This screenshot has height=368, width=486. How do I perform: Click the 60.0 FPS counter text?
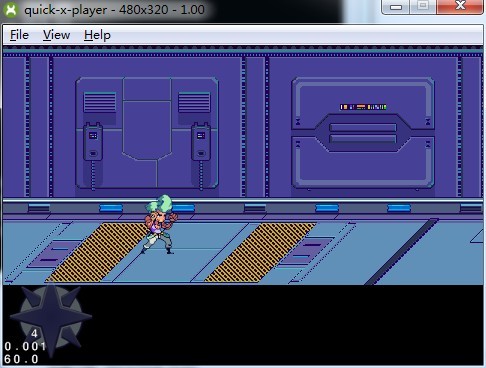(21, 359)
